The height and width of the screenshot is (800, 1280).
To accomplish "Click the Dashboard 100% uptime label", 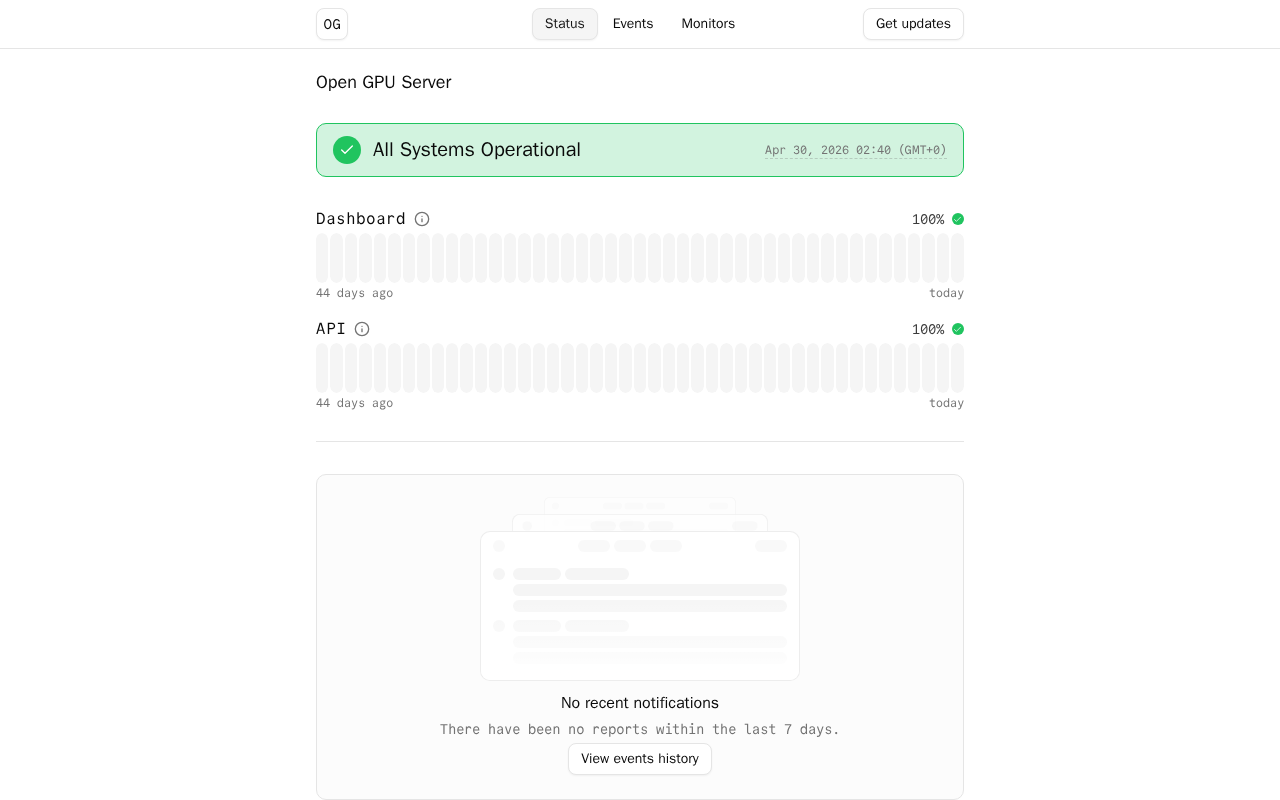I will [x=928, y=219].
